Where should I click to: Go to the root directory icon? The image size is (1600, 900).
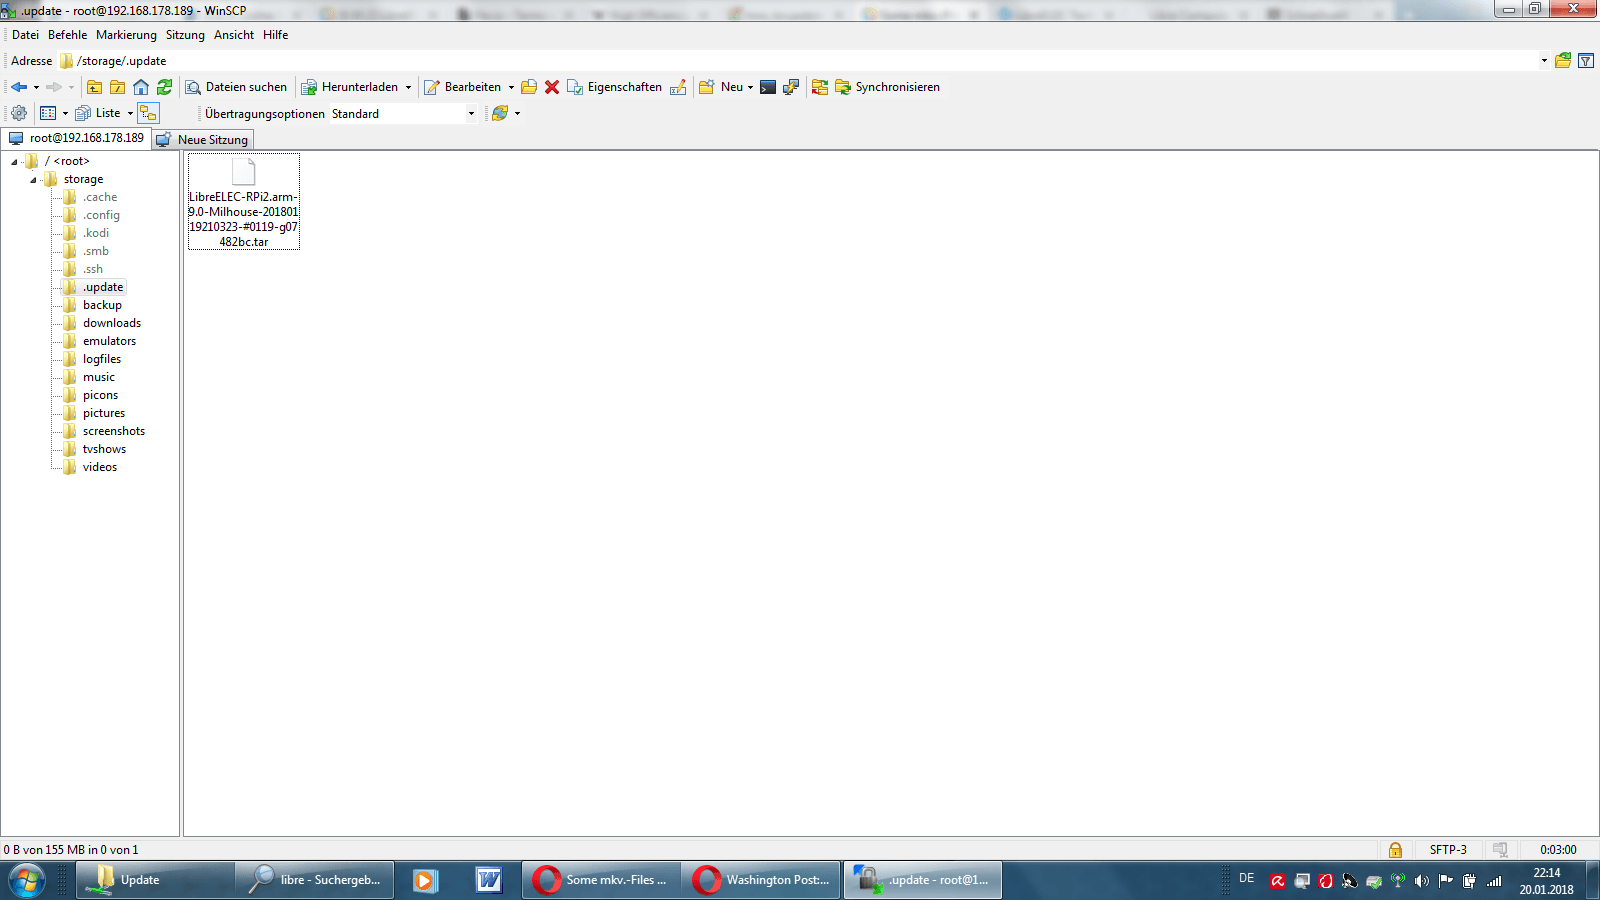click(117, 87)
